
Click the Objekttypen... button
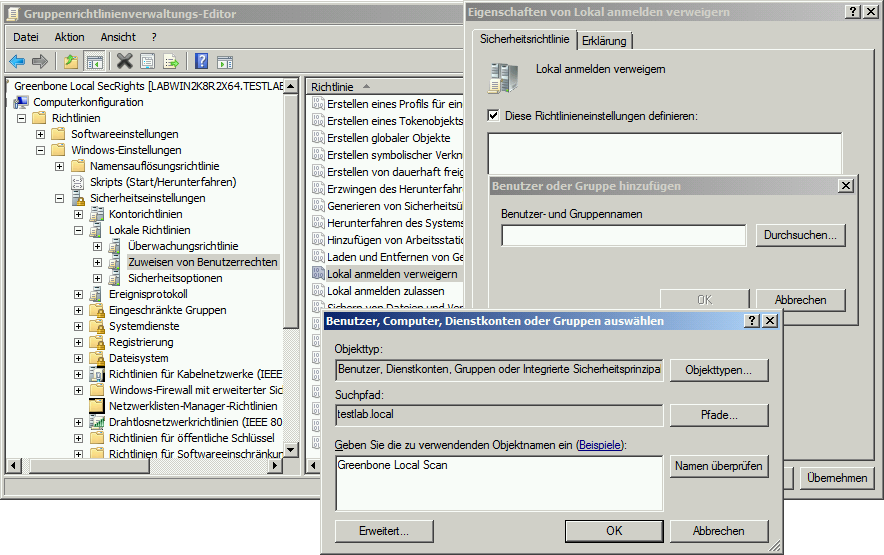719,370
